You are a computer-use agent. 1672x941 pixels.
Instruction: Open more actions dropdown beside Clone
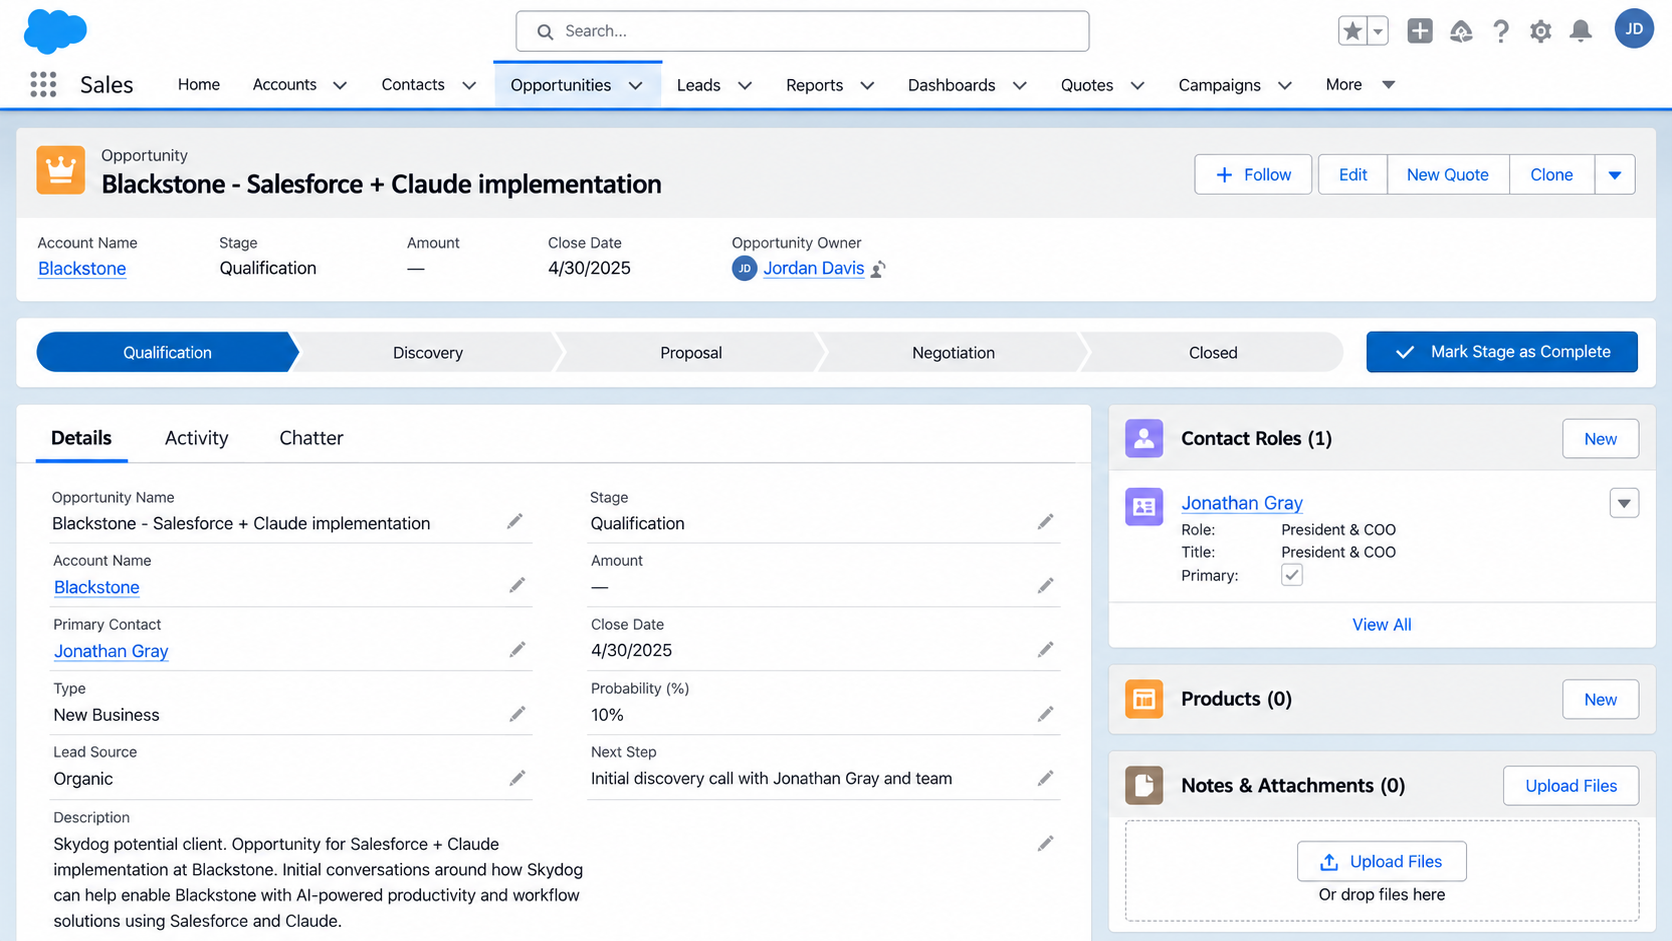pyautogui.click(x=1615, y=174)
